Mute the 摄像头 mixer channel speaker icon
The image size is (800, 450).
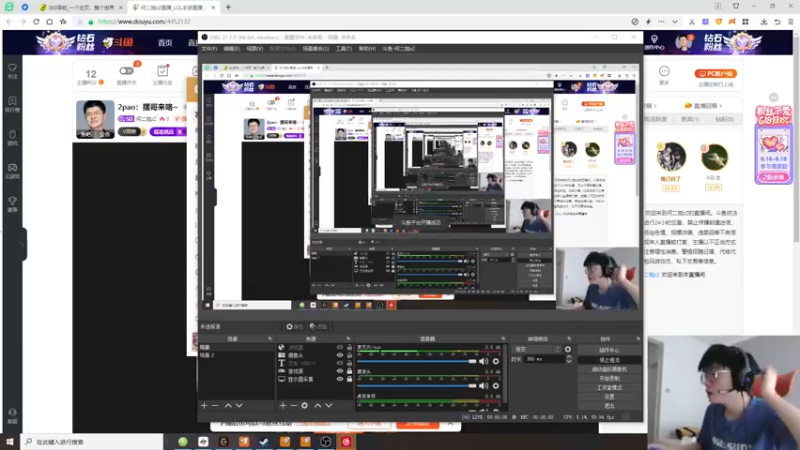coord(484,386)
